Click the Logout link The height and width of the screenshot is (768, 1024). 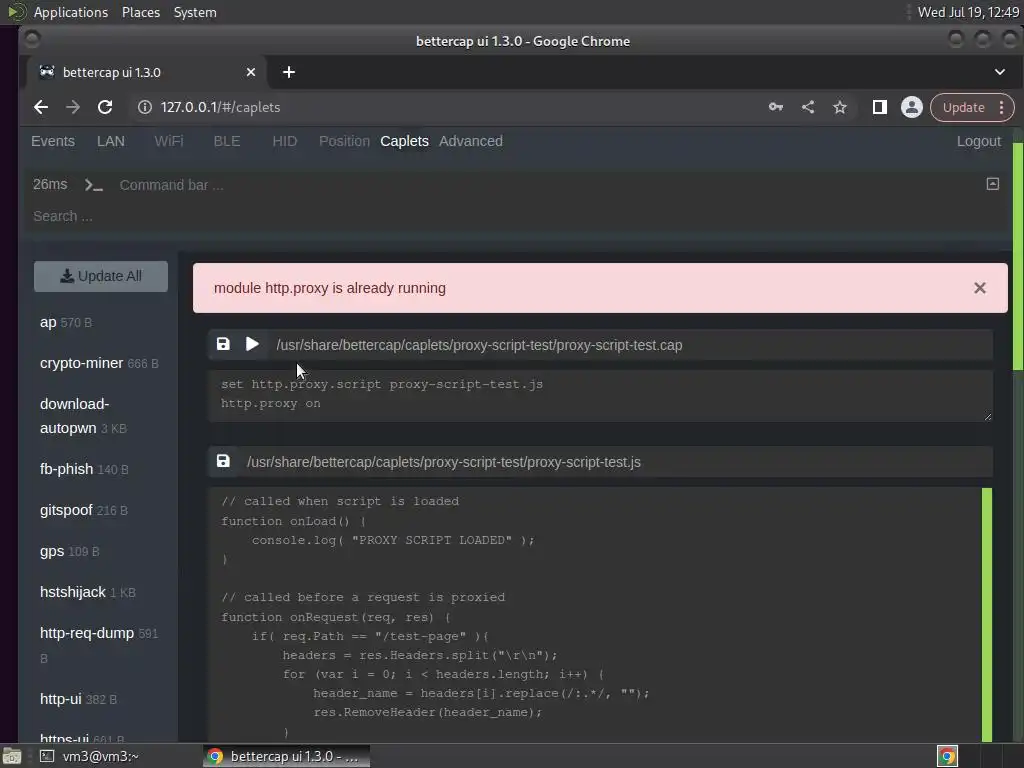(x=978, y=141)
